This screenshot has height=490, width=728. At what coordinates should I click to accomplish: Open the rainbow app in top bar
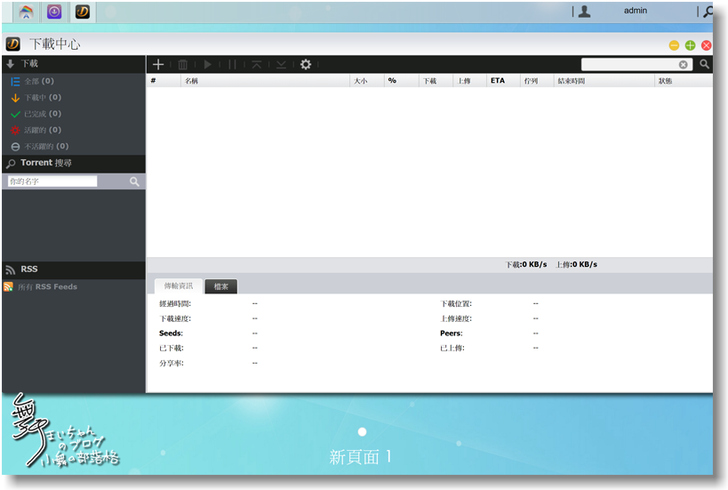(x=26, y=12)
